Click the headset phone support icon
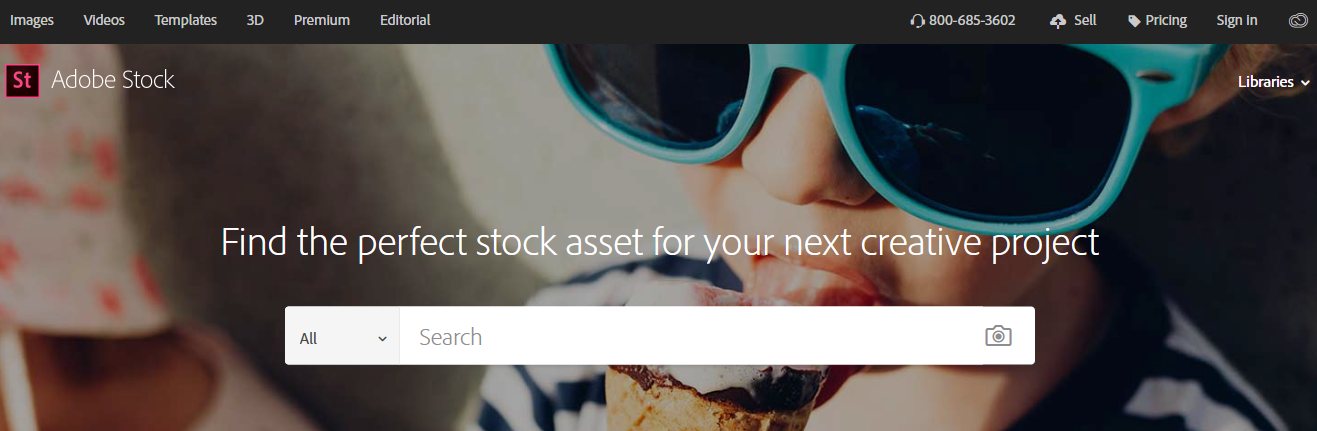The height and width of the screenshot is (431, 1317). [x=917, y=21]
